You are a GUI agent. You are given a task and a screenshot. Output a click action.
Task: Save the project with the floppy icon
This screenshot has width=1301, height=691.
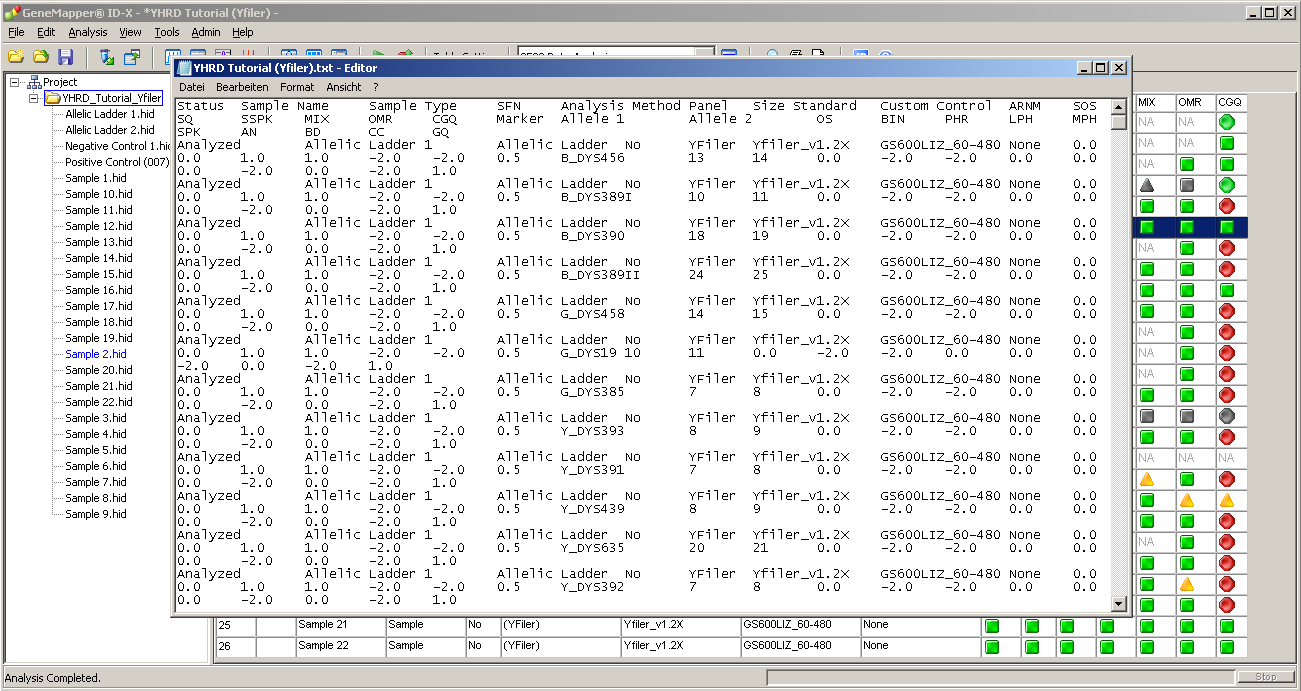[66, 57]
